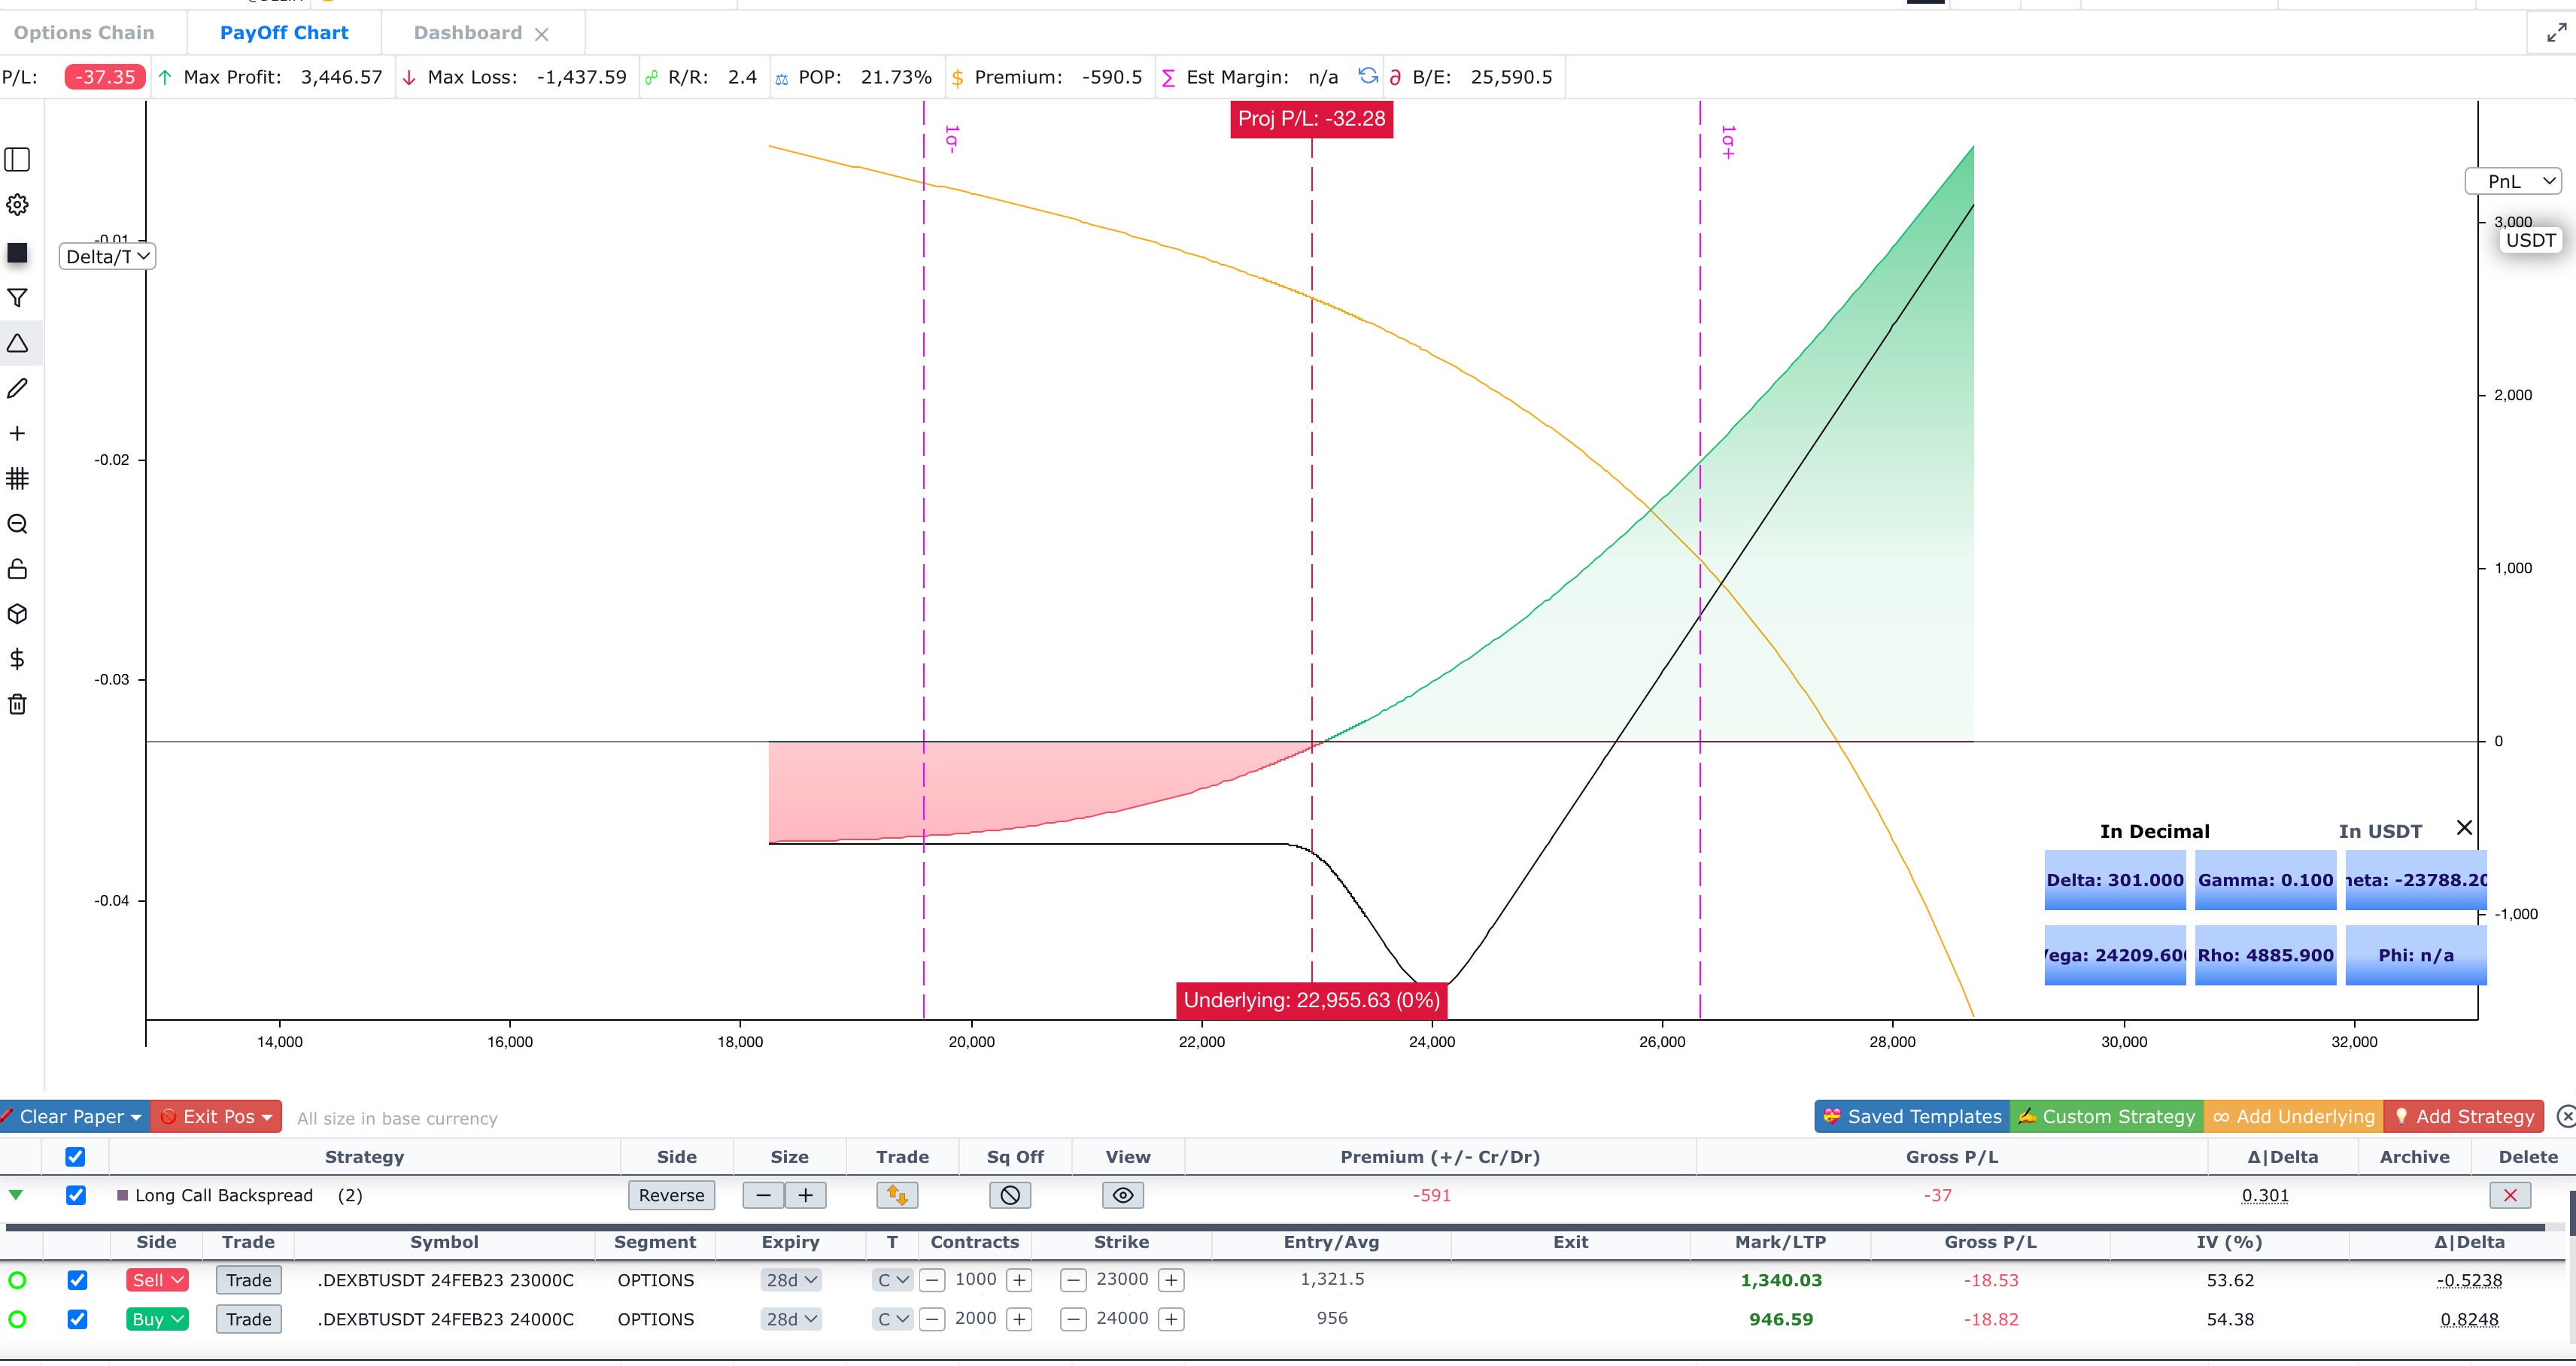Click the trash icon in sidebar
The image size is (2576, 1366).
[17, 704]
